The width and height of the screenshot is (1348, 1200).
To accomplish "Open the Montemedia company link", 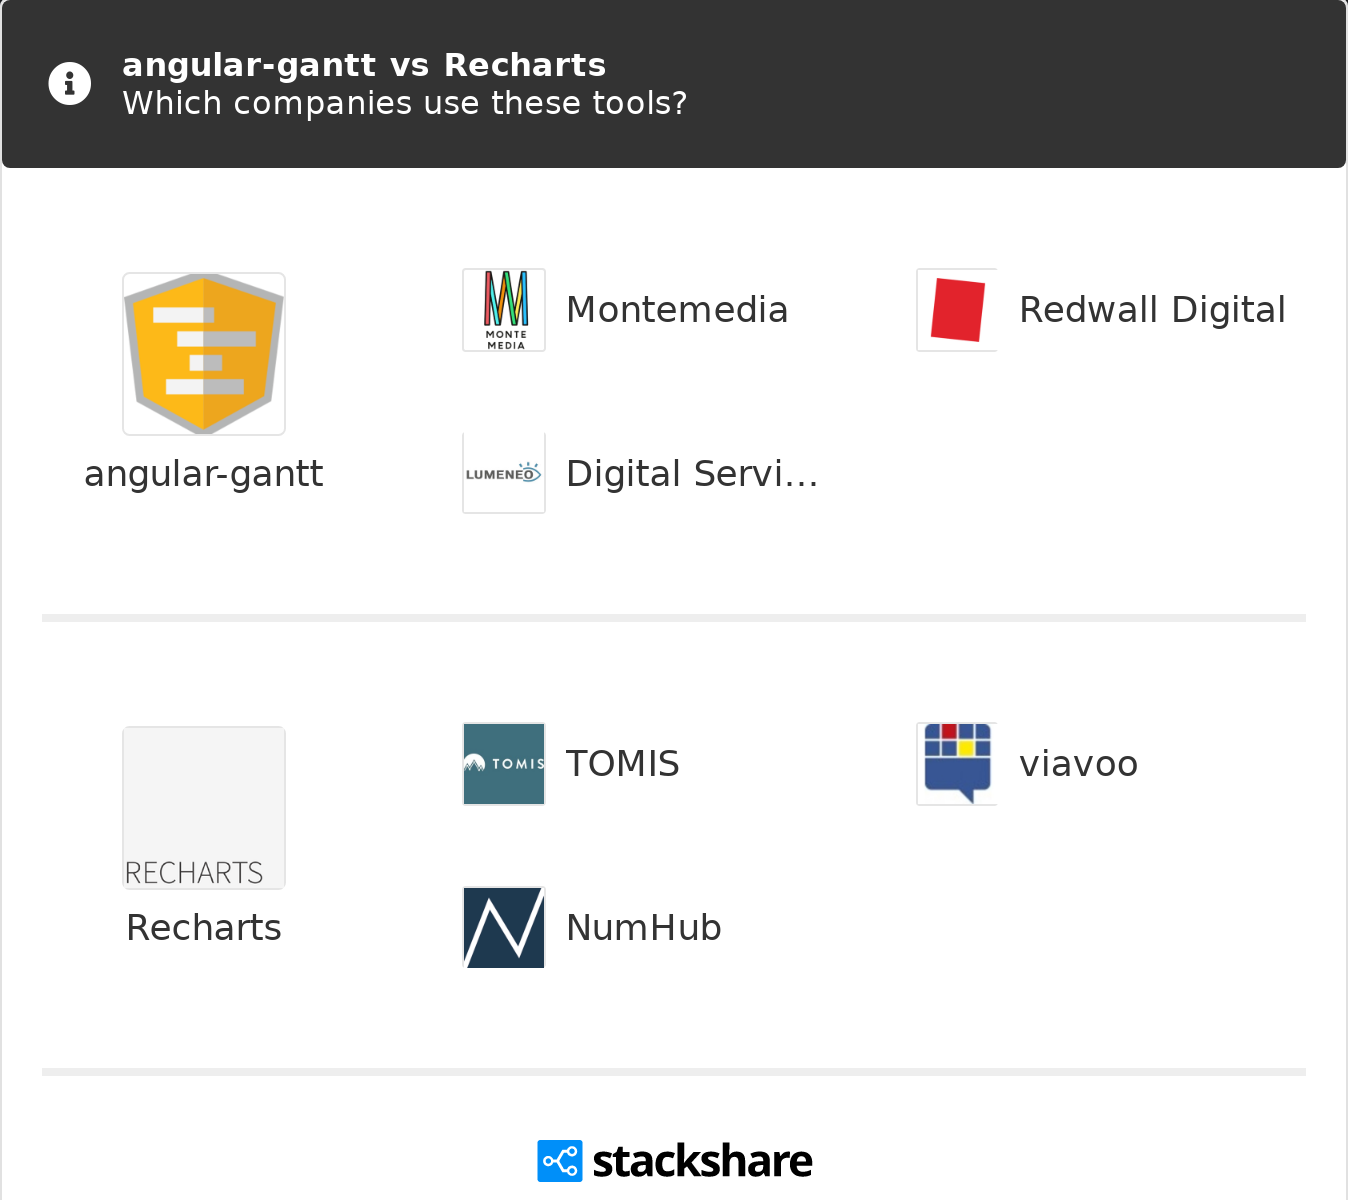I will coord(677,310).
